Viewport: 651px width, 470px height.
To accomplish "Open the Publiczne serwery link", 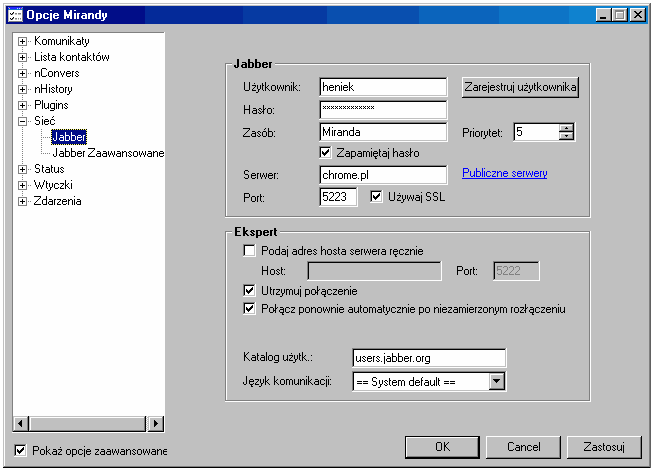I will coord(504,174).
